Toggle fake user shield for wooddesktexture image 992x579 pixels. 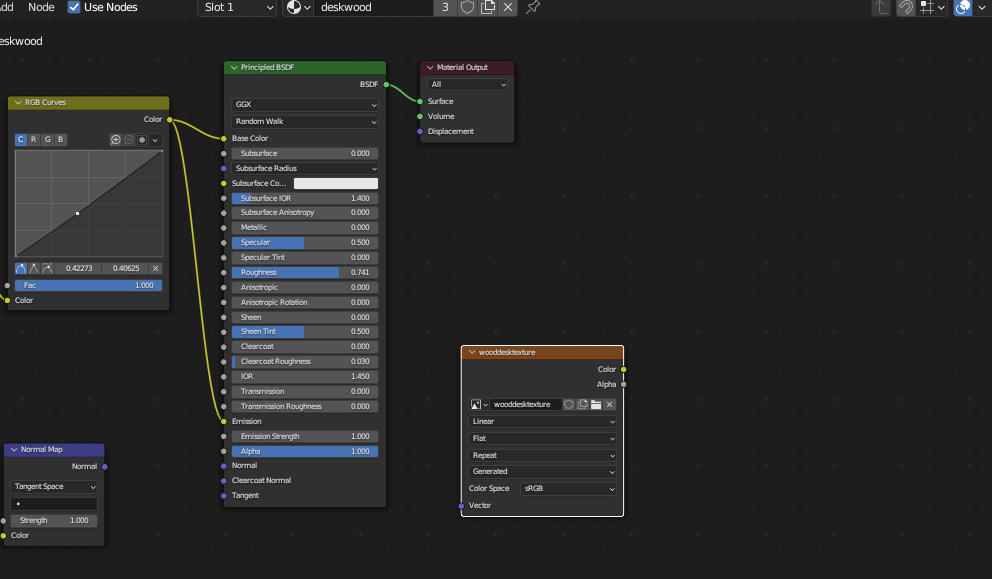click(x=569, y=404)
